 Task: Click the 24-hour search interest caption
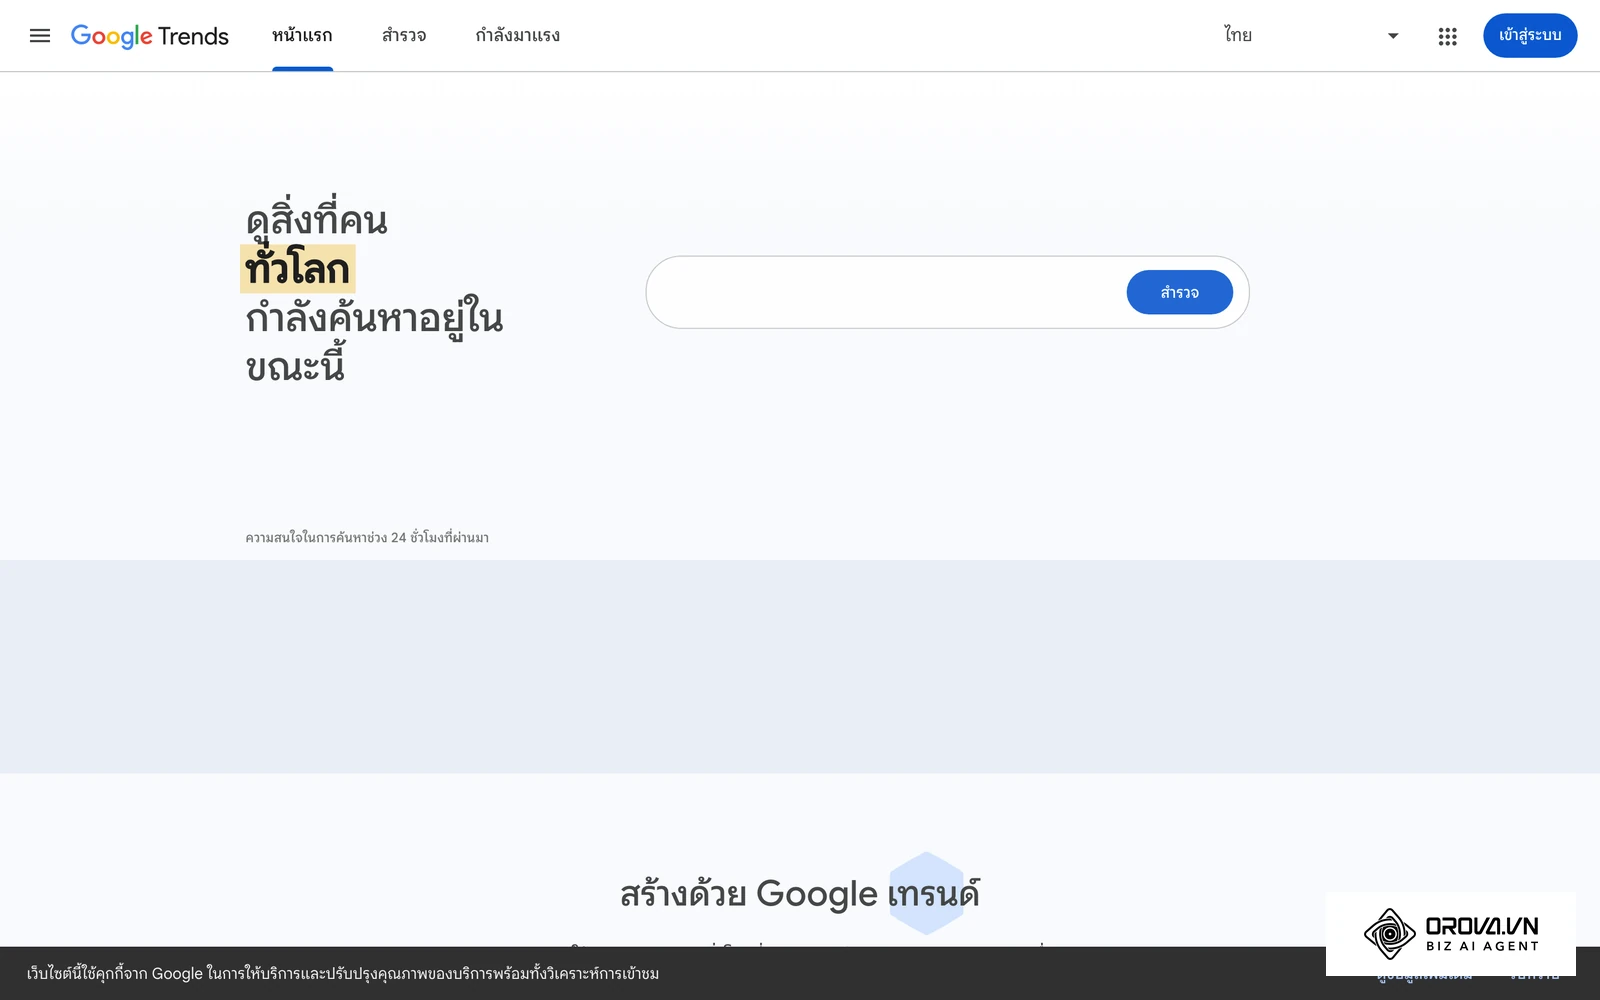(367, 538)
